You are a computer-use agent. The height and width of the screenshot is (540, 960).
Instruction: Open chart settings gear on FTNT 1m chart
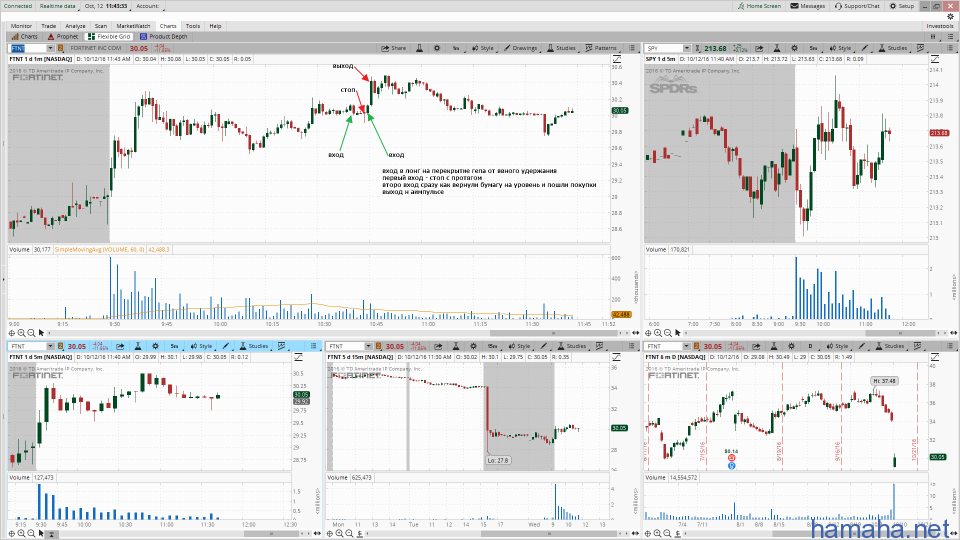[x=437, y=48]
